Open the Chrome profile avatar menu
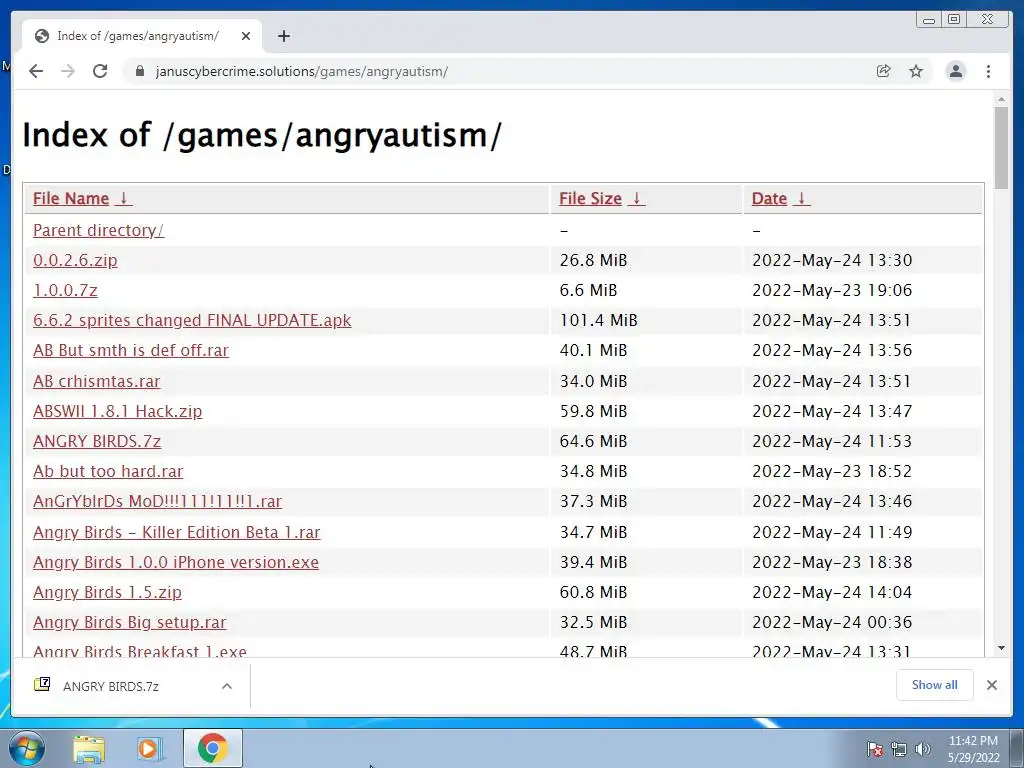 955,71
